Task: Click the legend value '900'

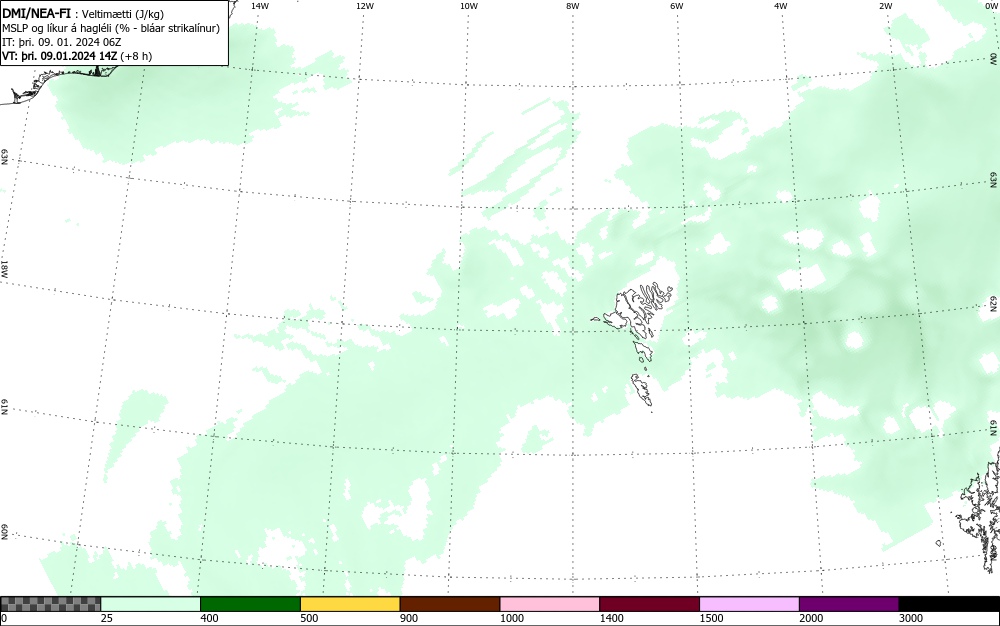Action: pyautogui.click(x=409, y=618)
